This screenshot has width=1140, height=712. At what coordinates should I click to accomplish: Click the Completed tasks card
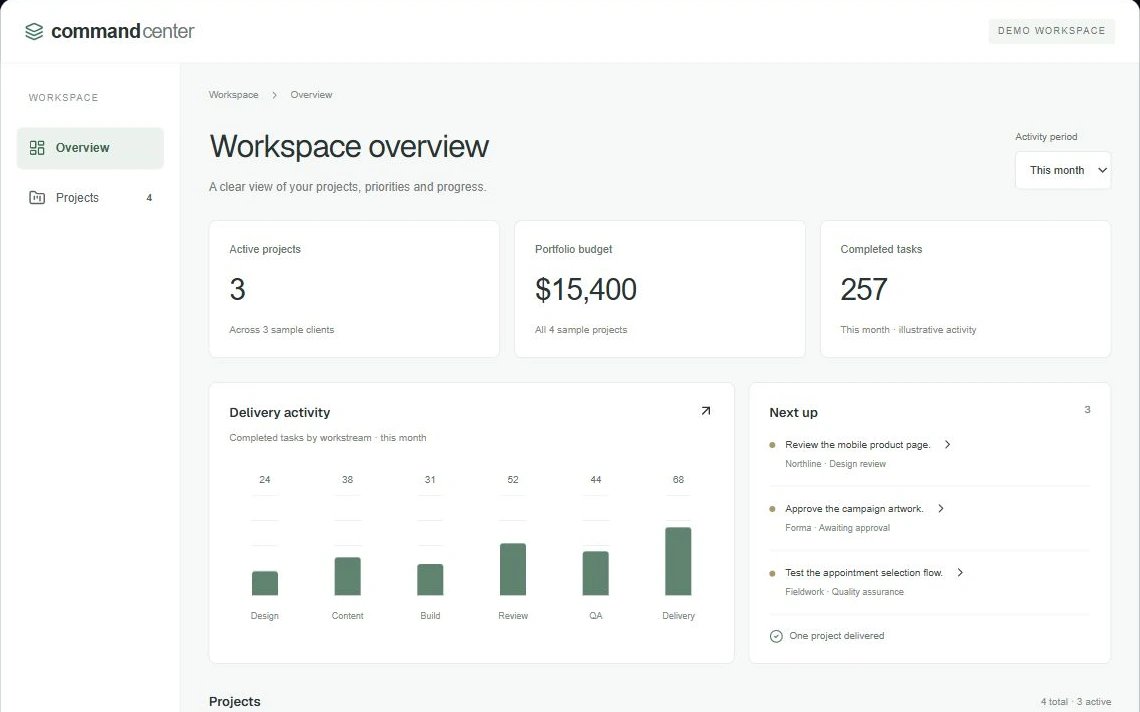click(966, 289)
